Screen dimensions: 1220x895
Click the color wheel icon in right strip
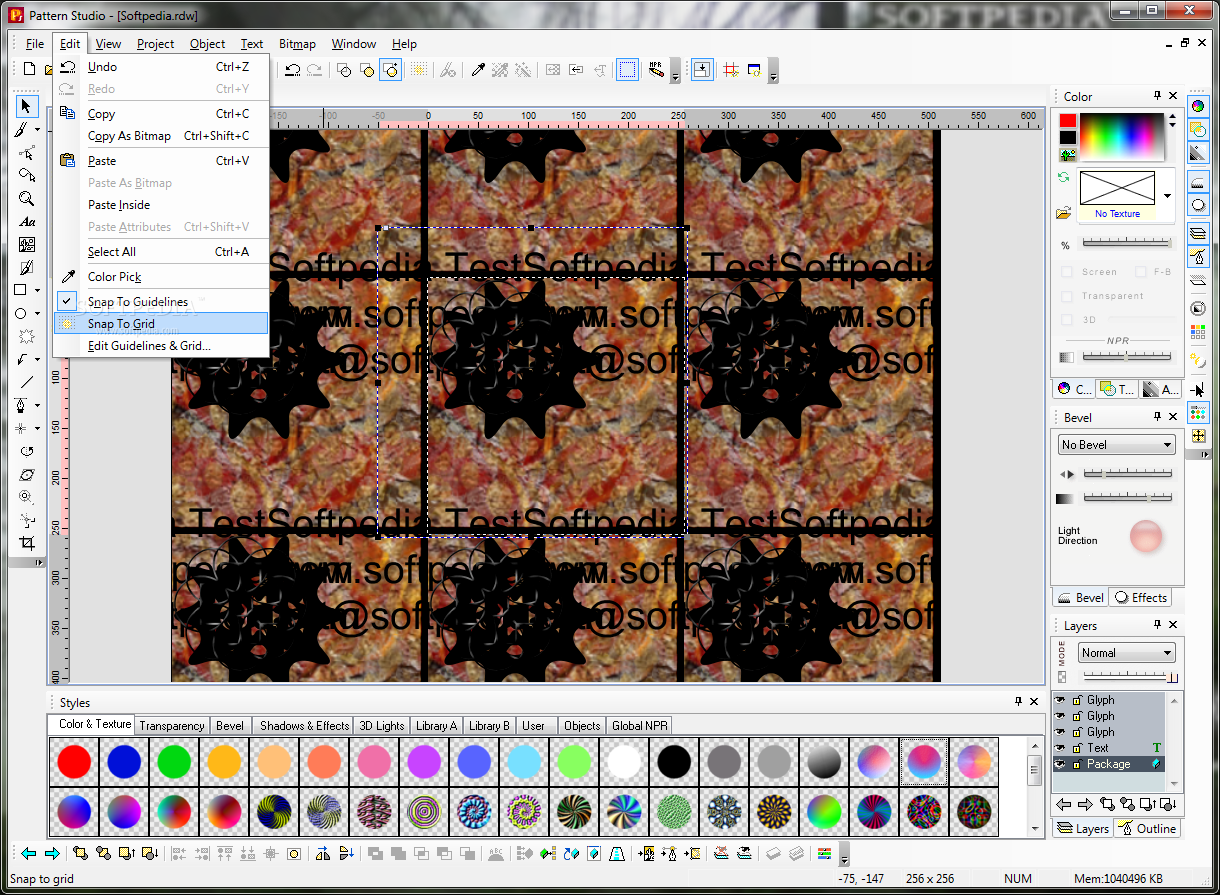[1198, 106]
